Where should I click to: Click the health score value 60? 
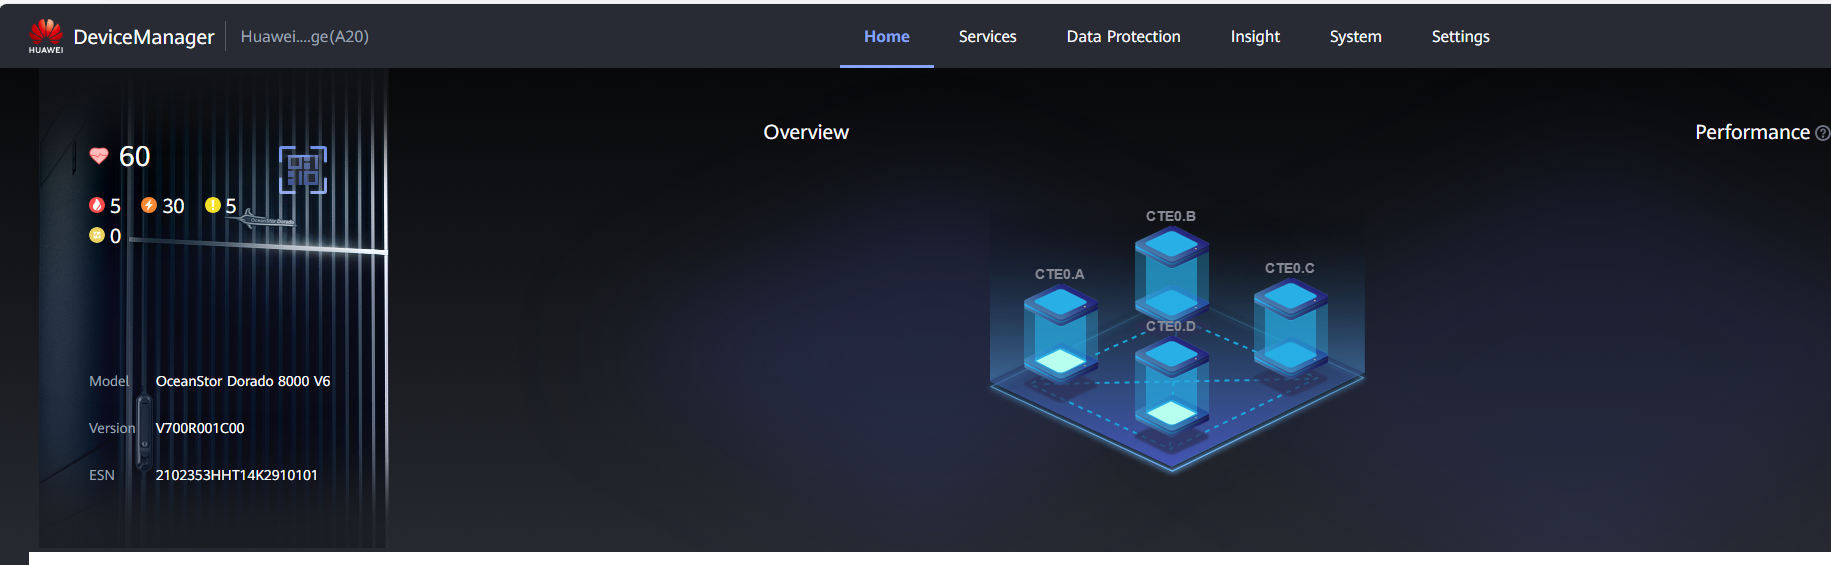134,156
